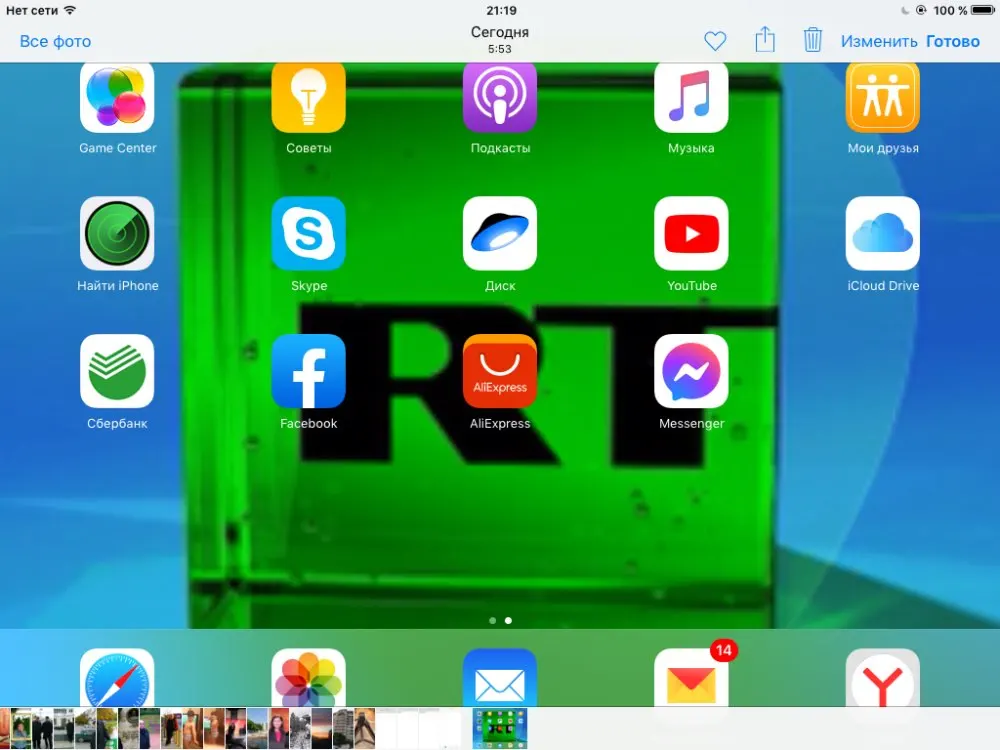
Task: Tap the YouTube icon
Action: tap(691, 233)
